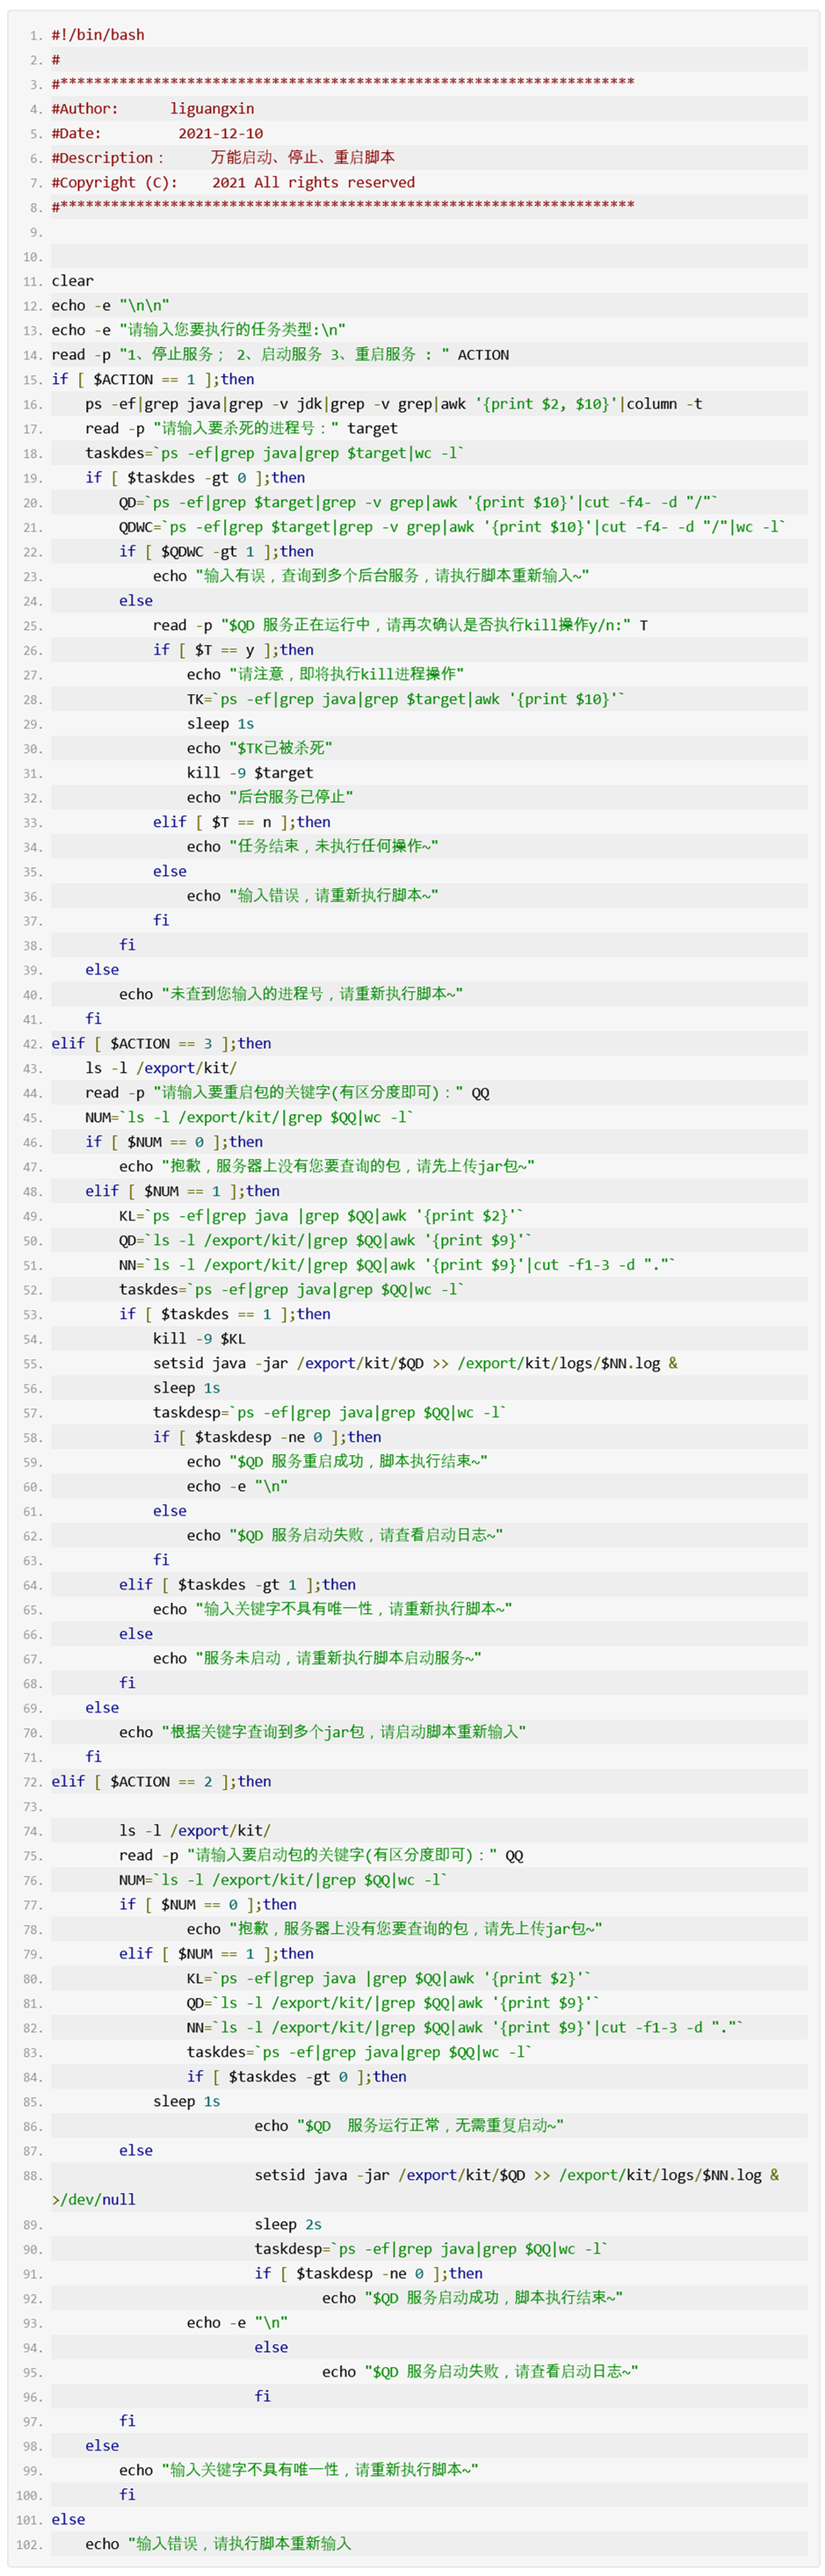Click the date value '2021-12-10'

point(221,133)
